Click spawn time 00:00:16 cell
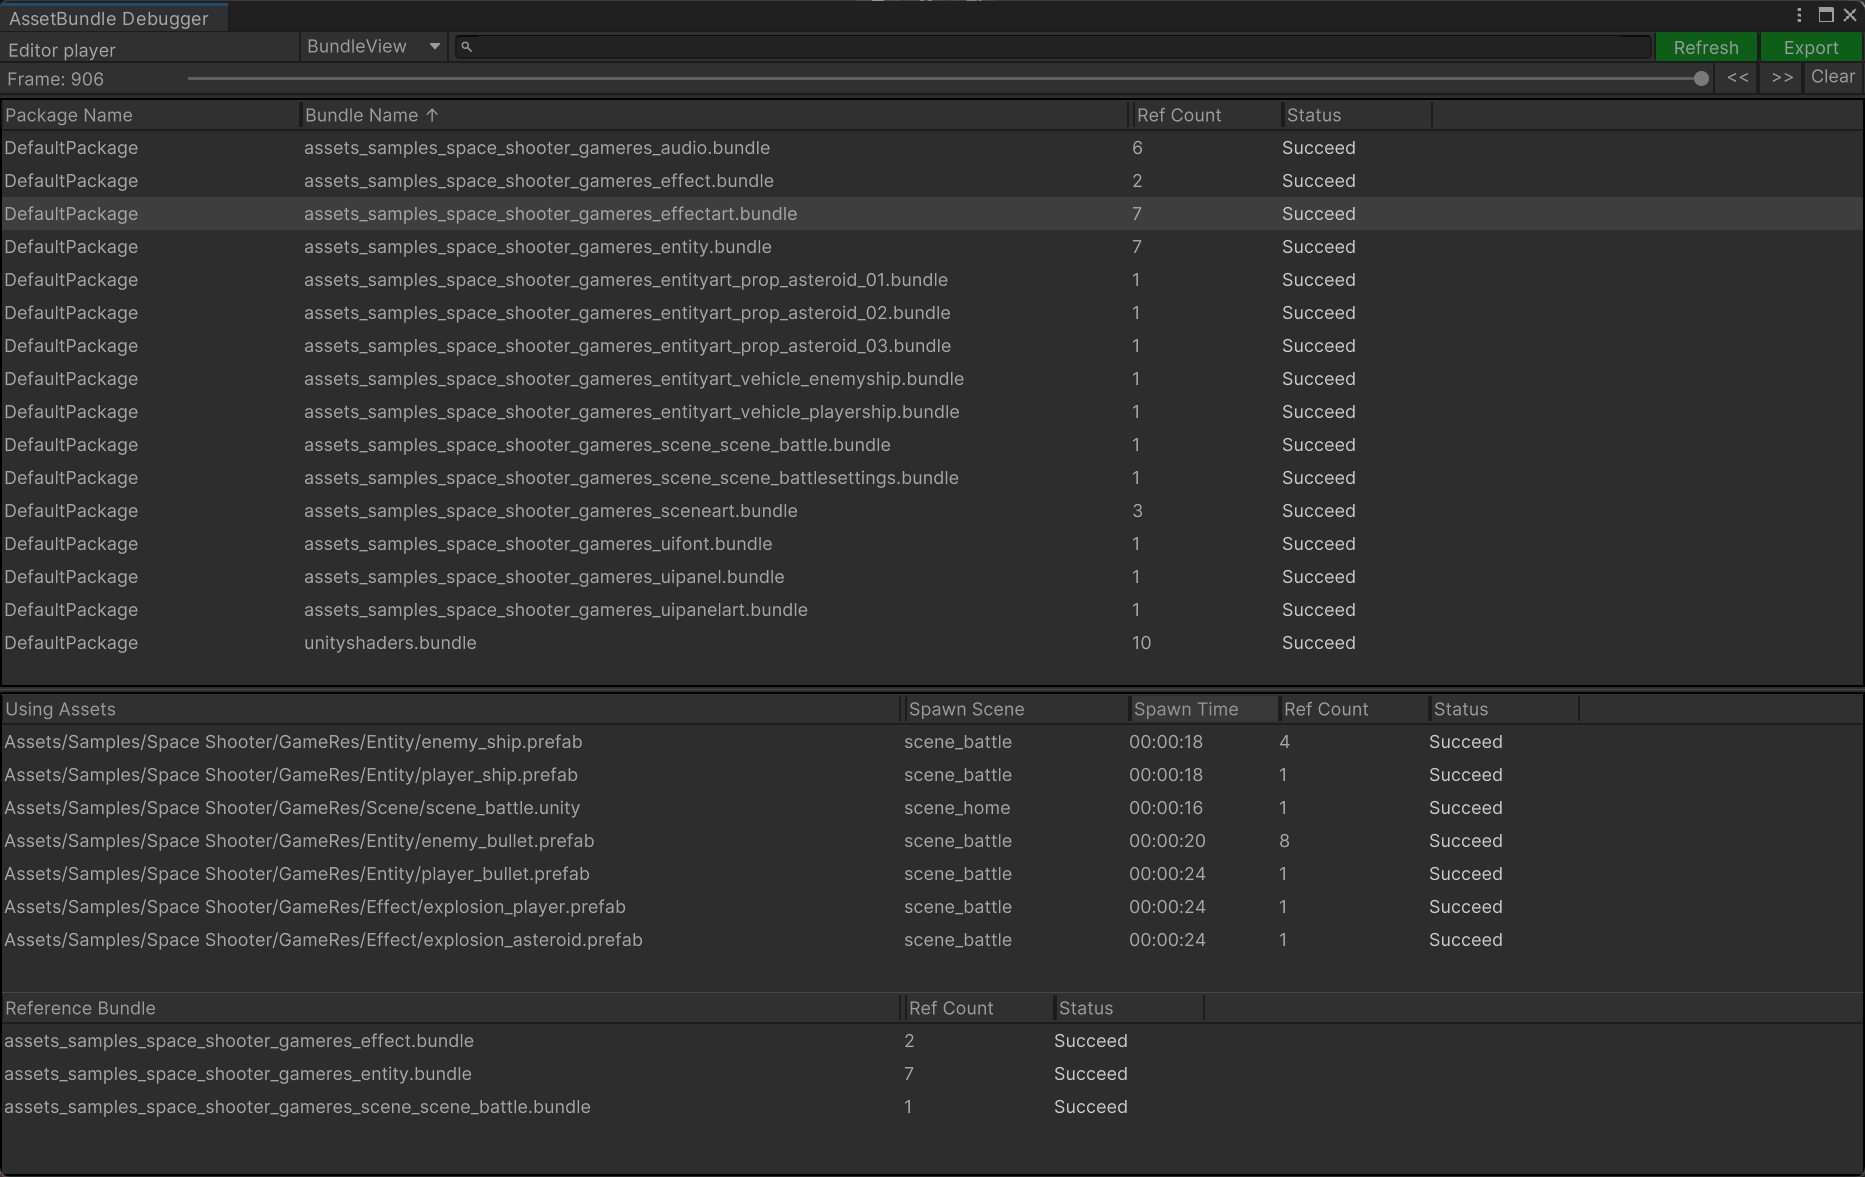 pos(1166,808)
